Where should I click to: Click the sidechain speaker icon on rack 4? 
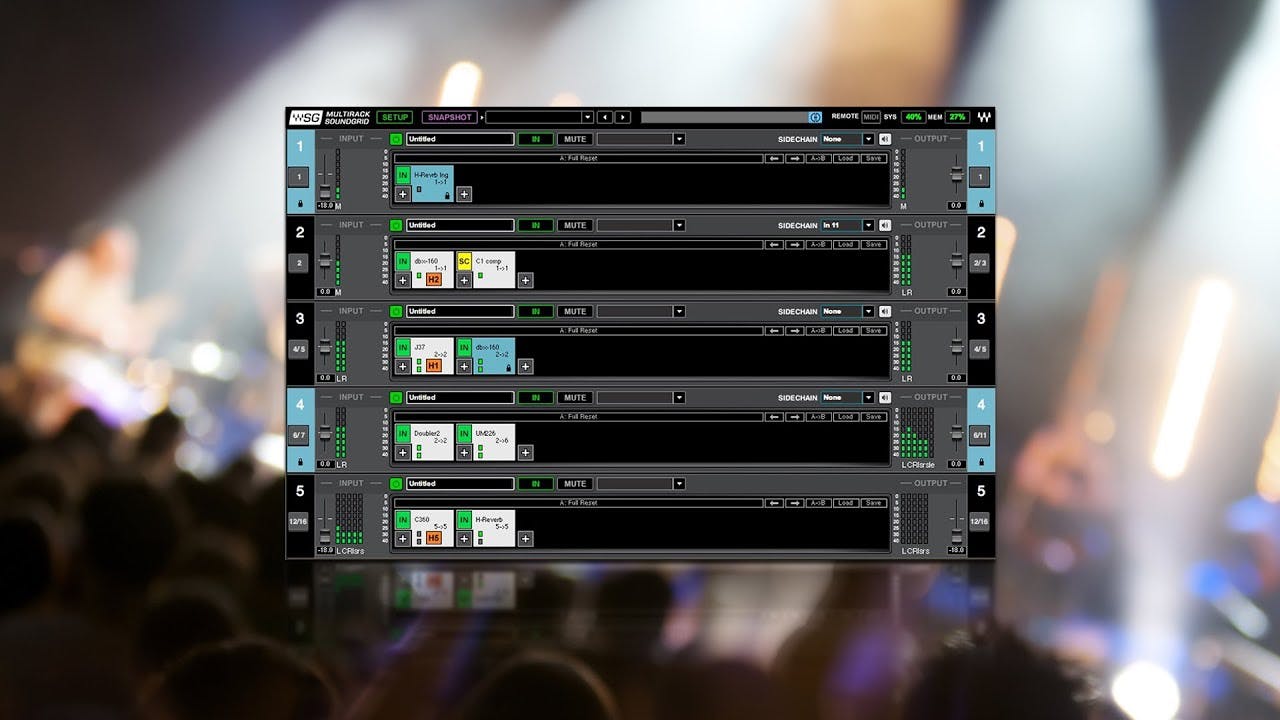click(884, 397)
